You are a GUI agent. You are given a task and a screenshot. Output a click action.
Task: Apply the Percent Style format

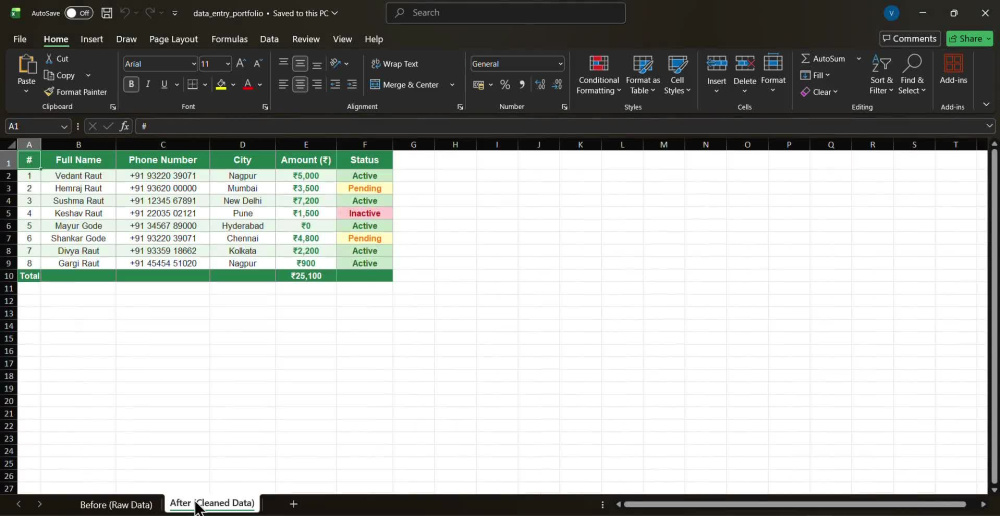(504, 85)
